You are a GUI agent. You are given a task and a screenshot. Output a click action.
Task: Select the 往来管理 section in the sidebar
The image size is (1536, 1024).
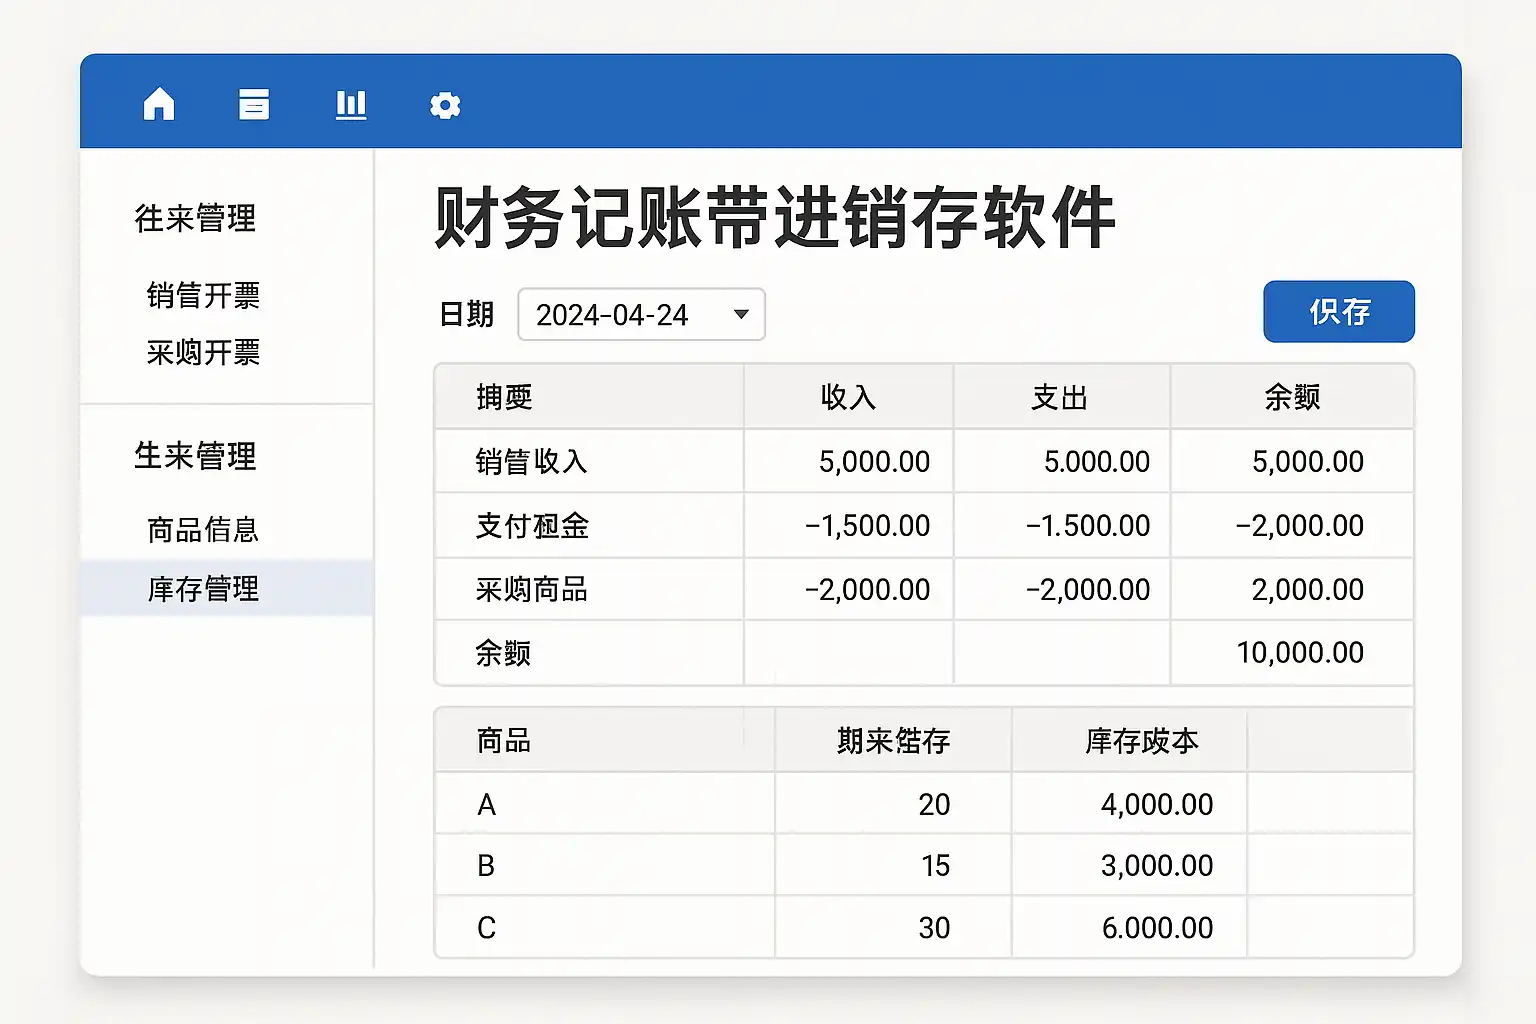[x=196, y=218]
